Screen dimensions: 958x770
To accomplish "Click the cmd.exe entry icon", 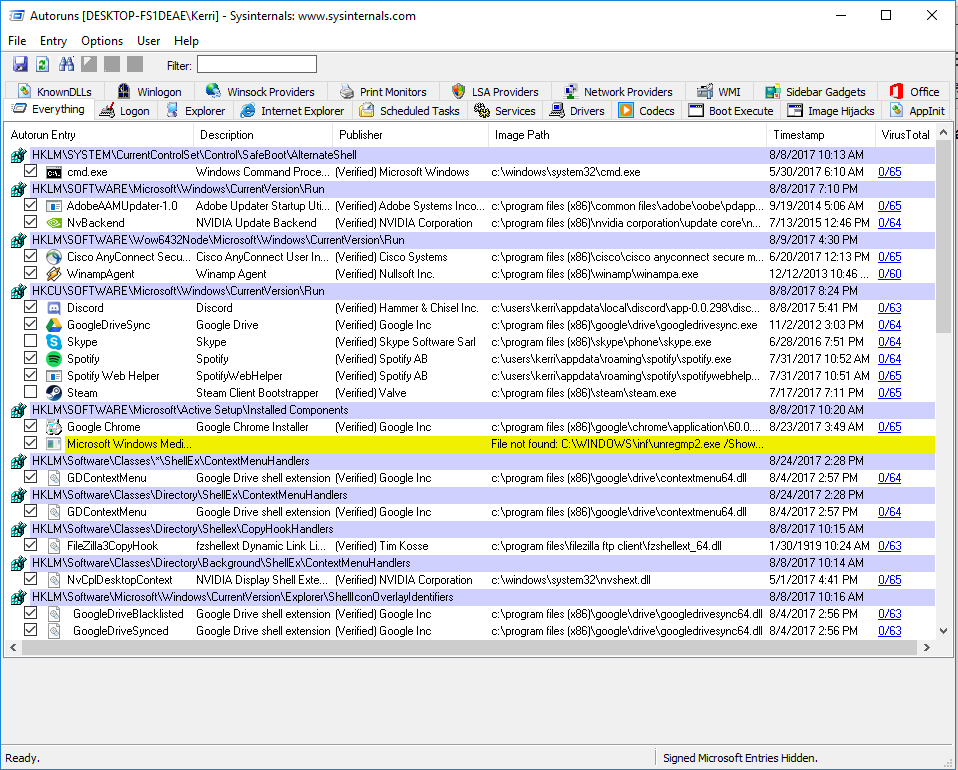I will pyautogui.click(x=54, y=172).
